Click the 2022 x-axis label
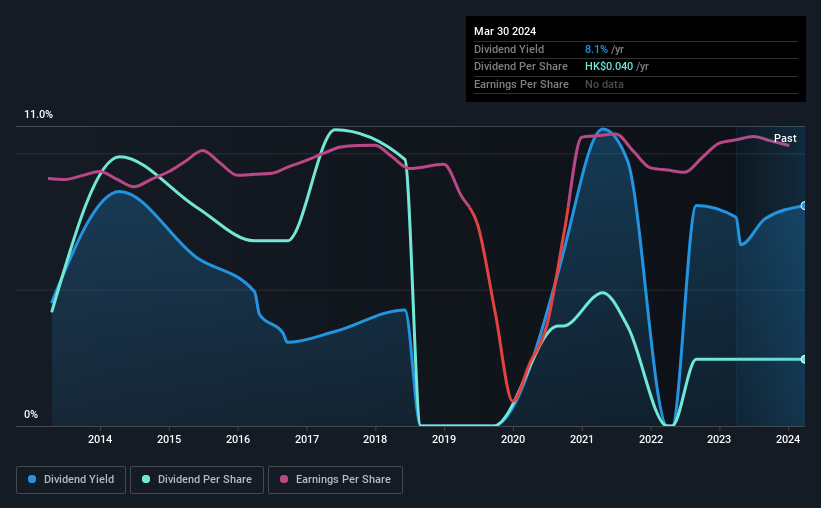 (x=651, y=439)
